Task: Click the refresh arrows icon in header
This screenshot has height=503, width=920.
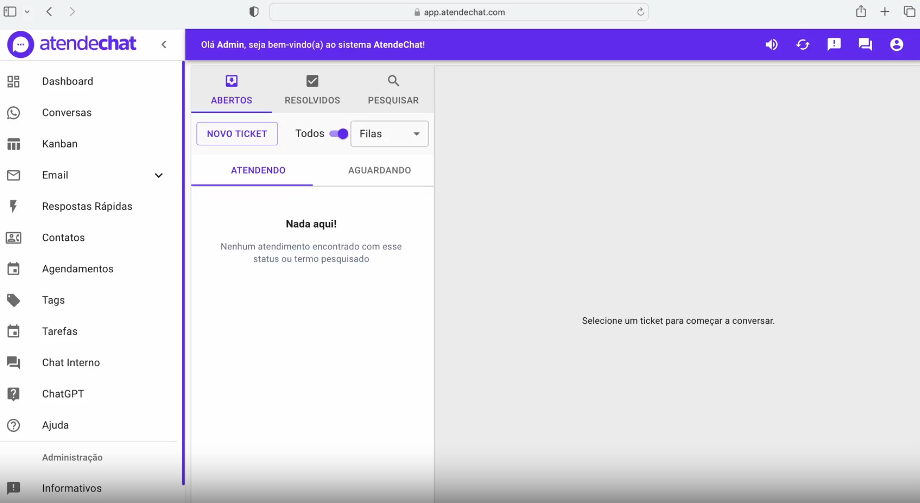Action: tap(802, 45)
